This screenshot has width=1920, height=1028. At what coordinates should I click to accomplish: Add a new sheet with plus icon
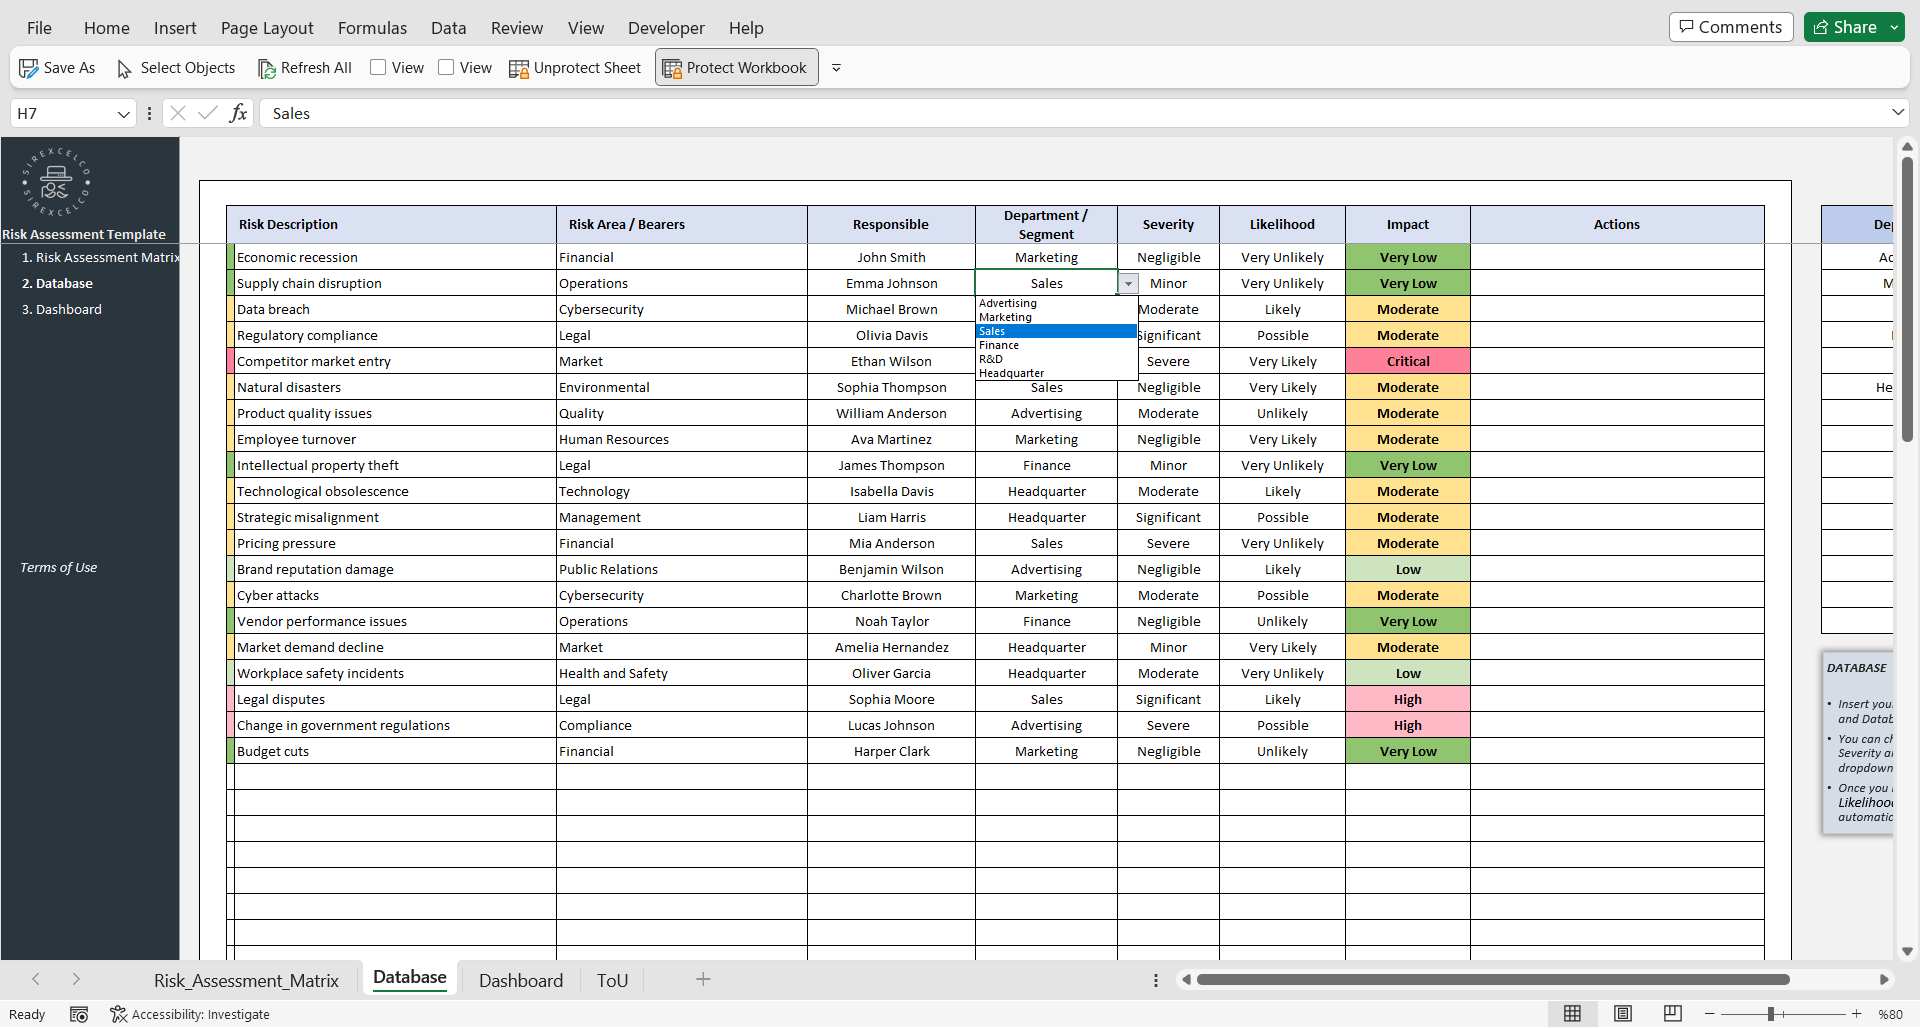coord(703,979)
